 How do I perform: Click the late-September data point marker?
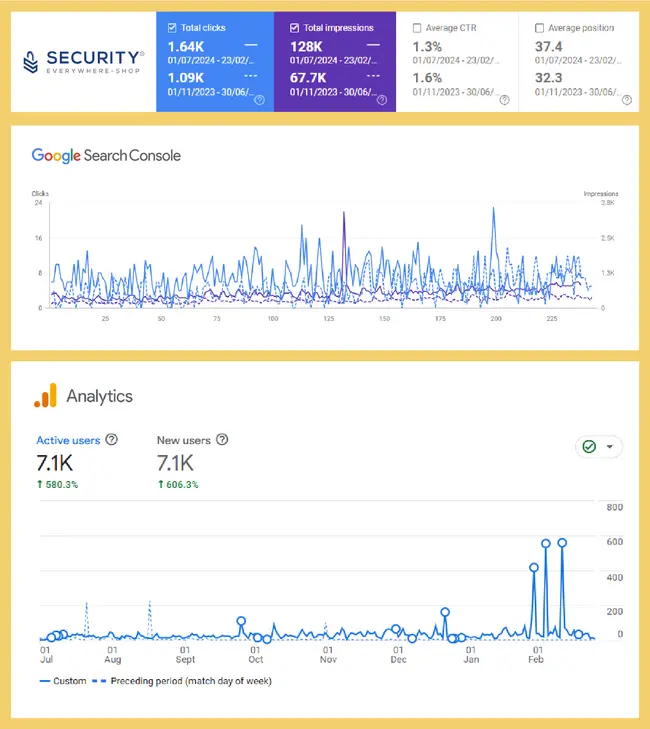pyautogui.click(x=241, y=621)
